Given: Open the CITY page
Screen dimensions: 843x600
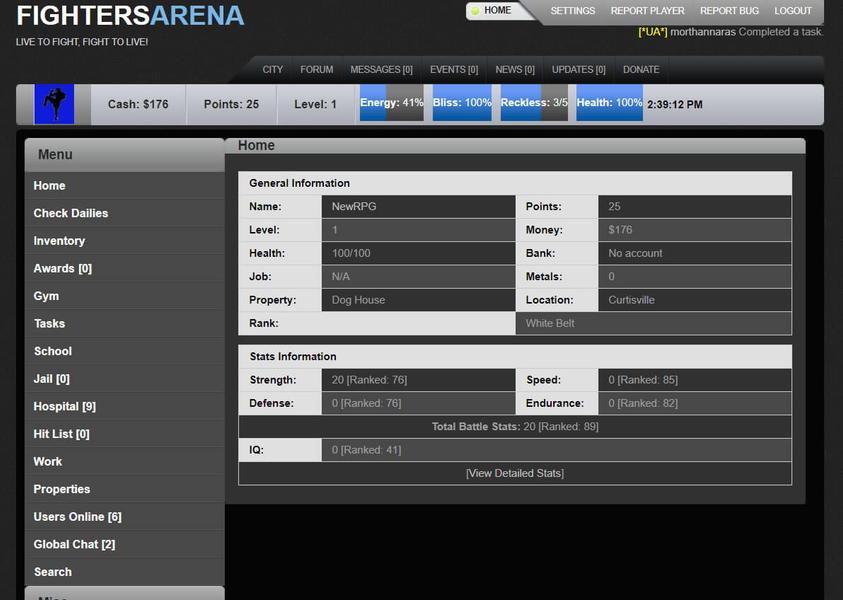Looking at the screenshot, I should coord(272,69).
